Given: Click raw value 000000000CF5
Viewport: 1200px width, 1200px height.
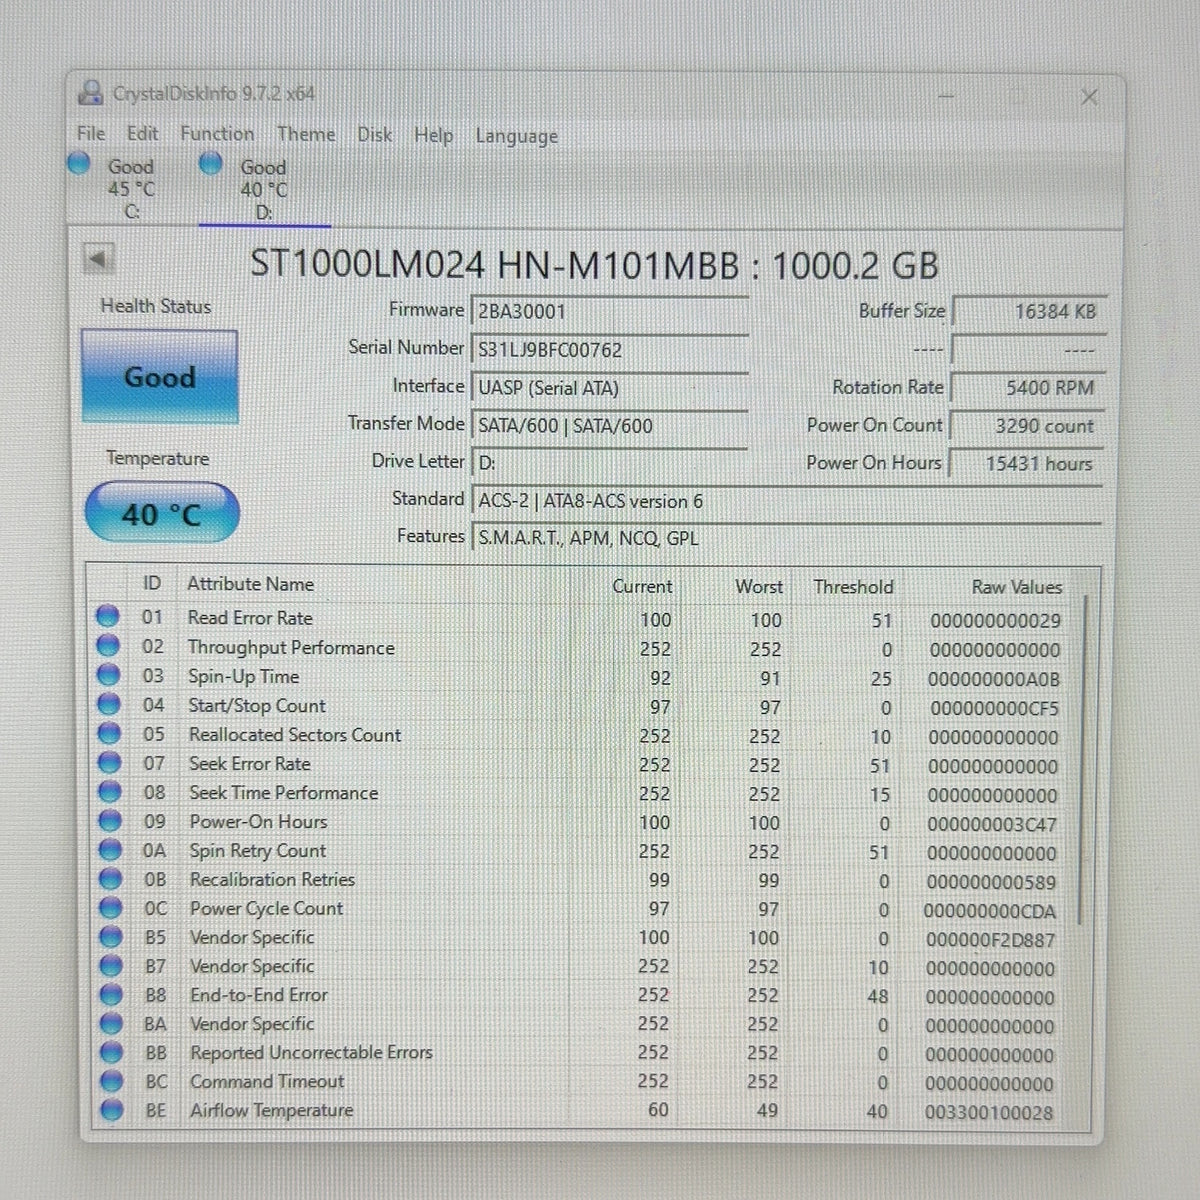Looking at the screenshot, I should pyautogui.click(x=994, y=708).
